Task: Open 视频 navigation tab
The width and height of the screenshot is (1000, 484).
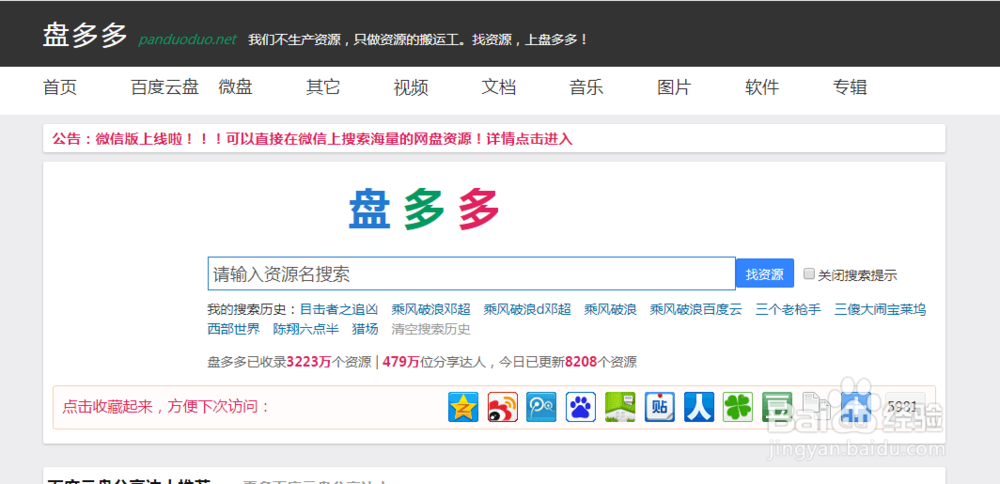Action: 411,87
